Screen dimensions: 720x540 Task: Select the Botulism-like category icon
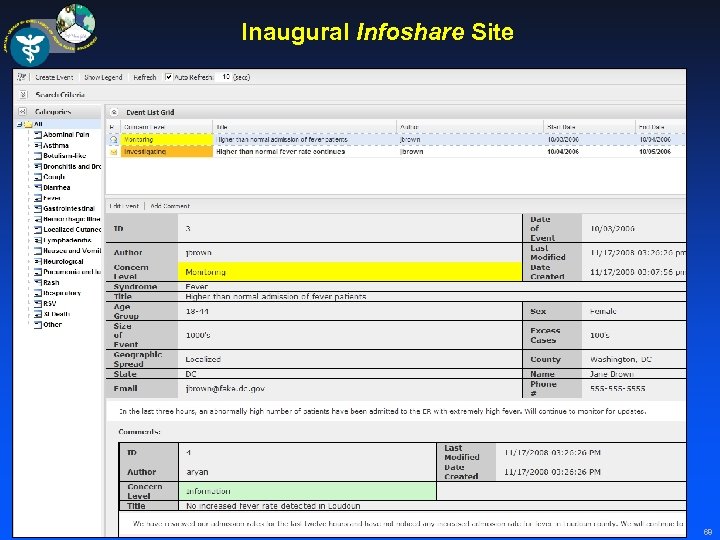coord(38,156)
